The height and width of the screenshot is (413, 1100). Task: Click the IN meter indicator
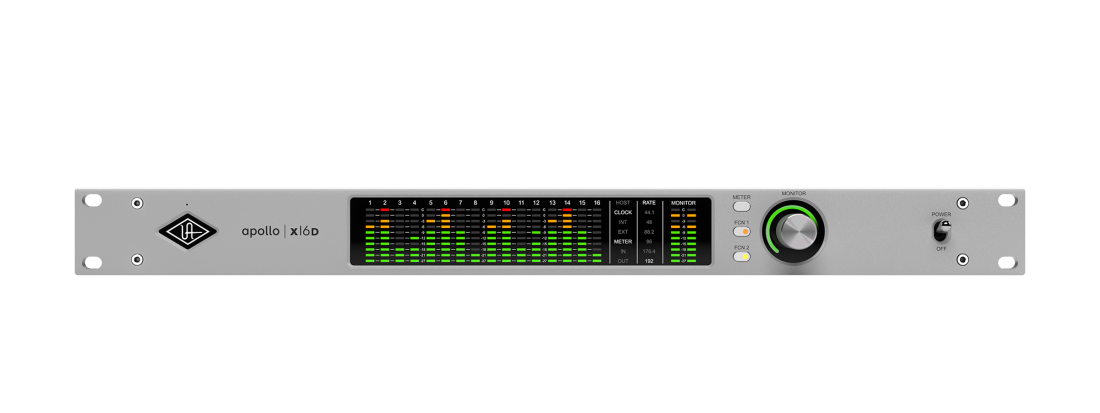tap(623, 251)
